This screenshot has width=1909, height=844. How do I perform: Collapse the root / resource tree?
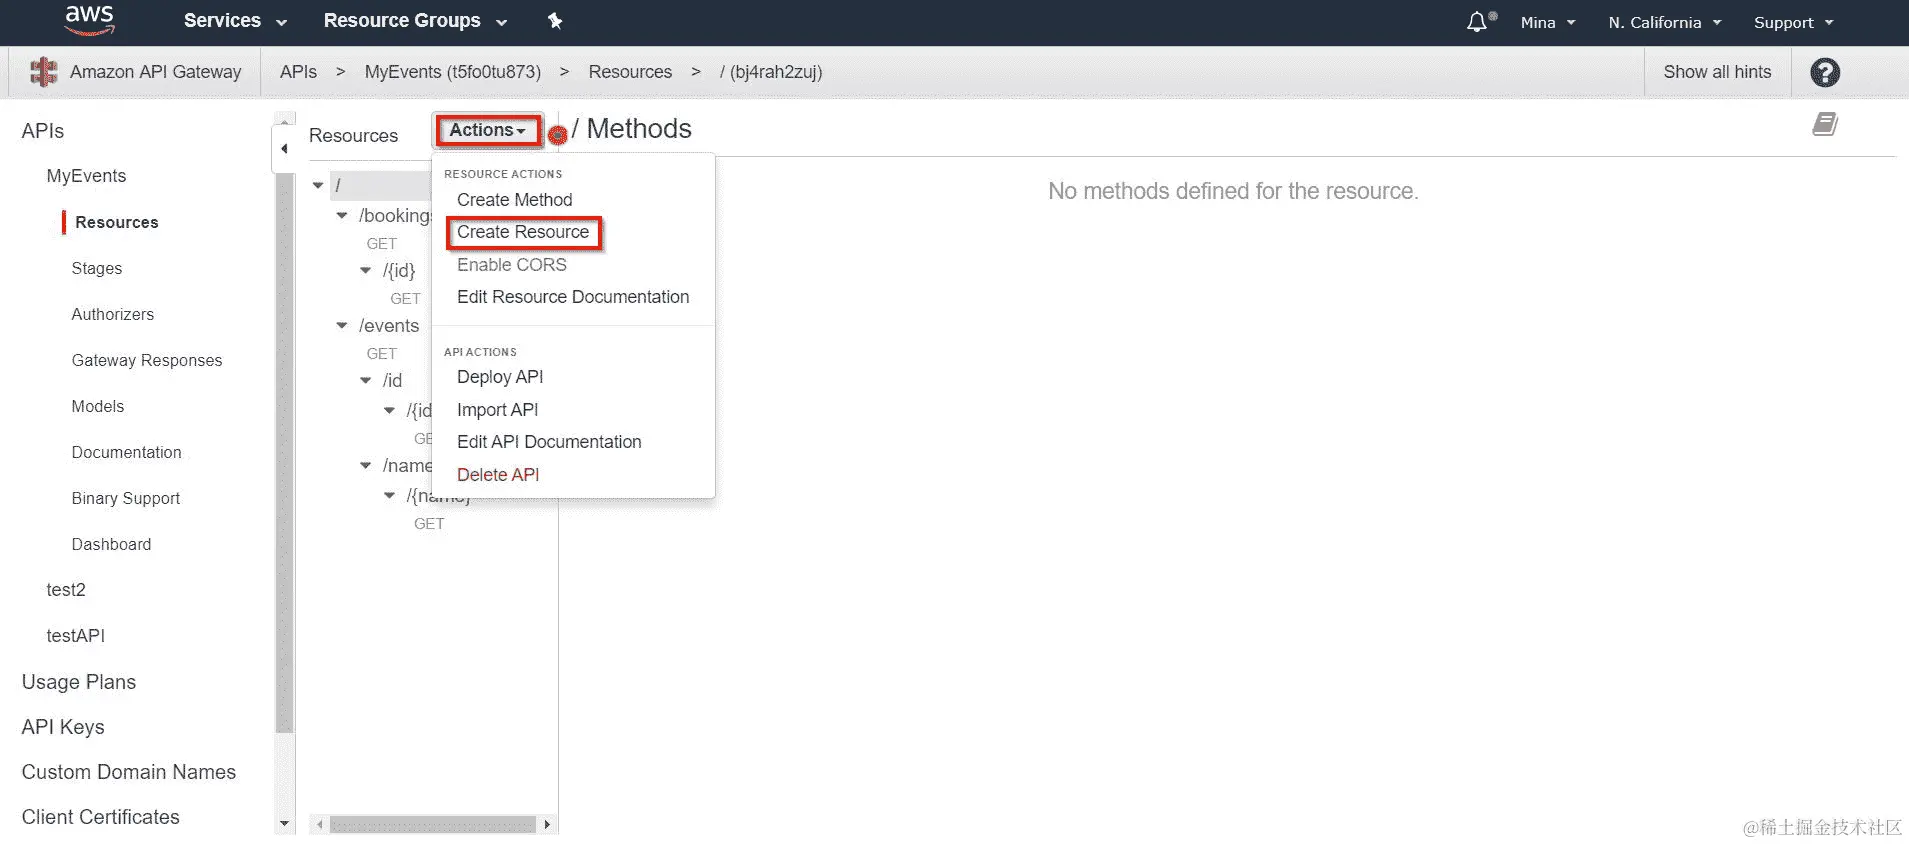(x=318, y=186)
